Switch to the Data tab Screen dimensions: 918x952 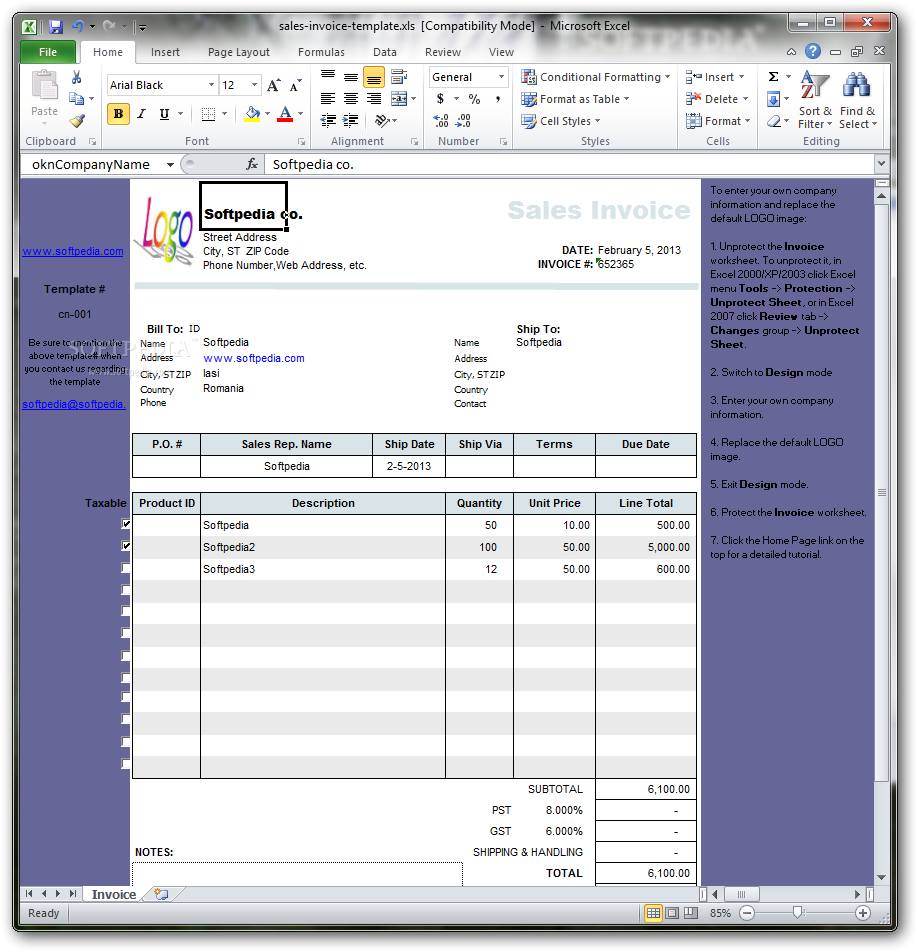click(x=385, y=52)
